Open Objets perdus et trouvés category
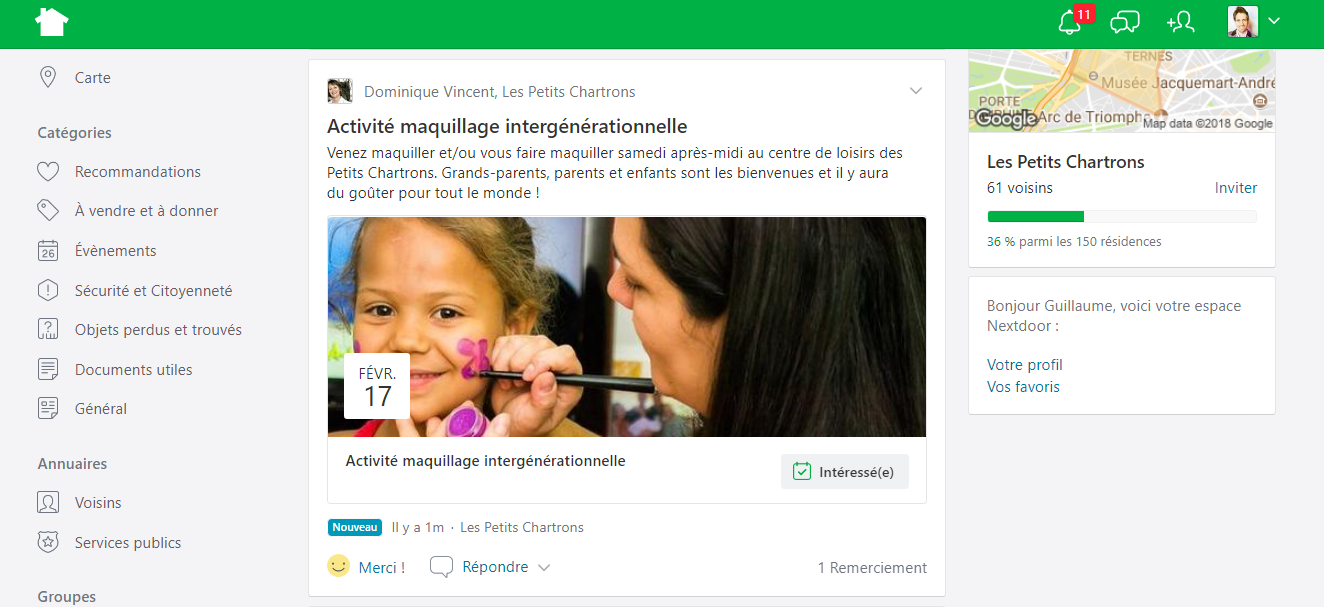 [140, 330]
